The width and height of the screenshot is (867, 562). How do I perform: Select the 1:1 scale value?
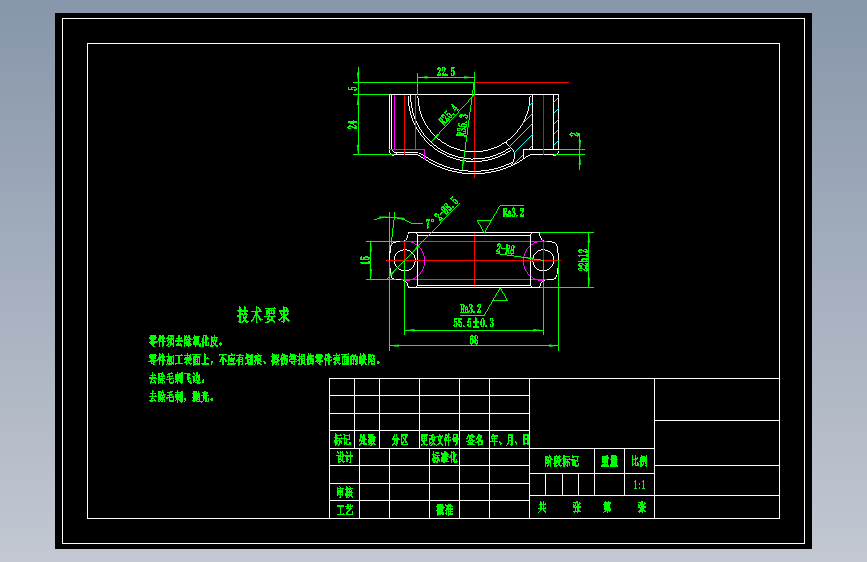[x=639, y=485]
